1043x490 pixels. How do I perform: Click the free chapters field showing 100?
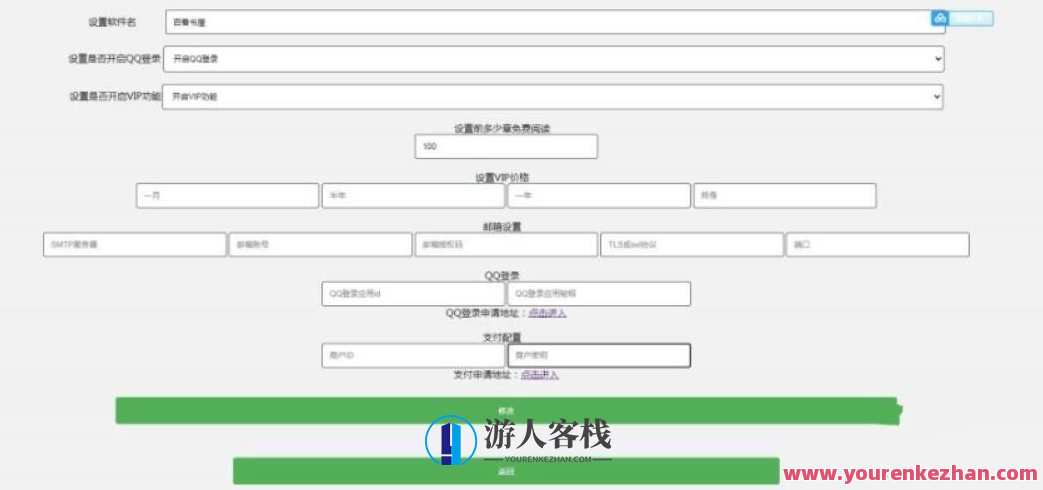click(506, 146)
